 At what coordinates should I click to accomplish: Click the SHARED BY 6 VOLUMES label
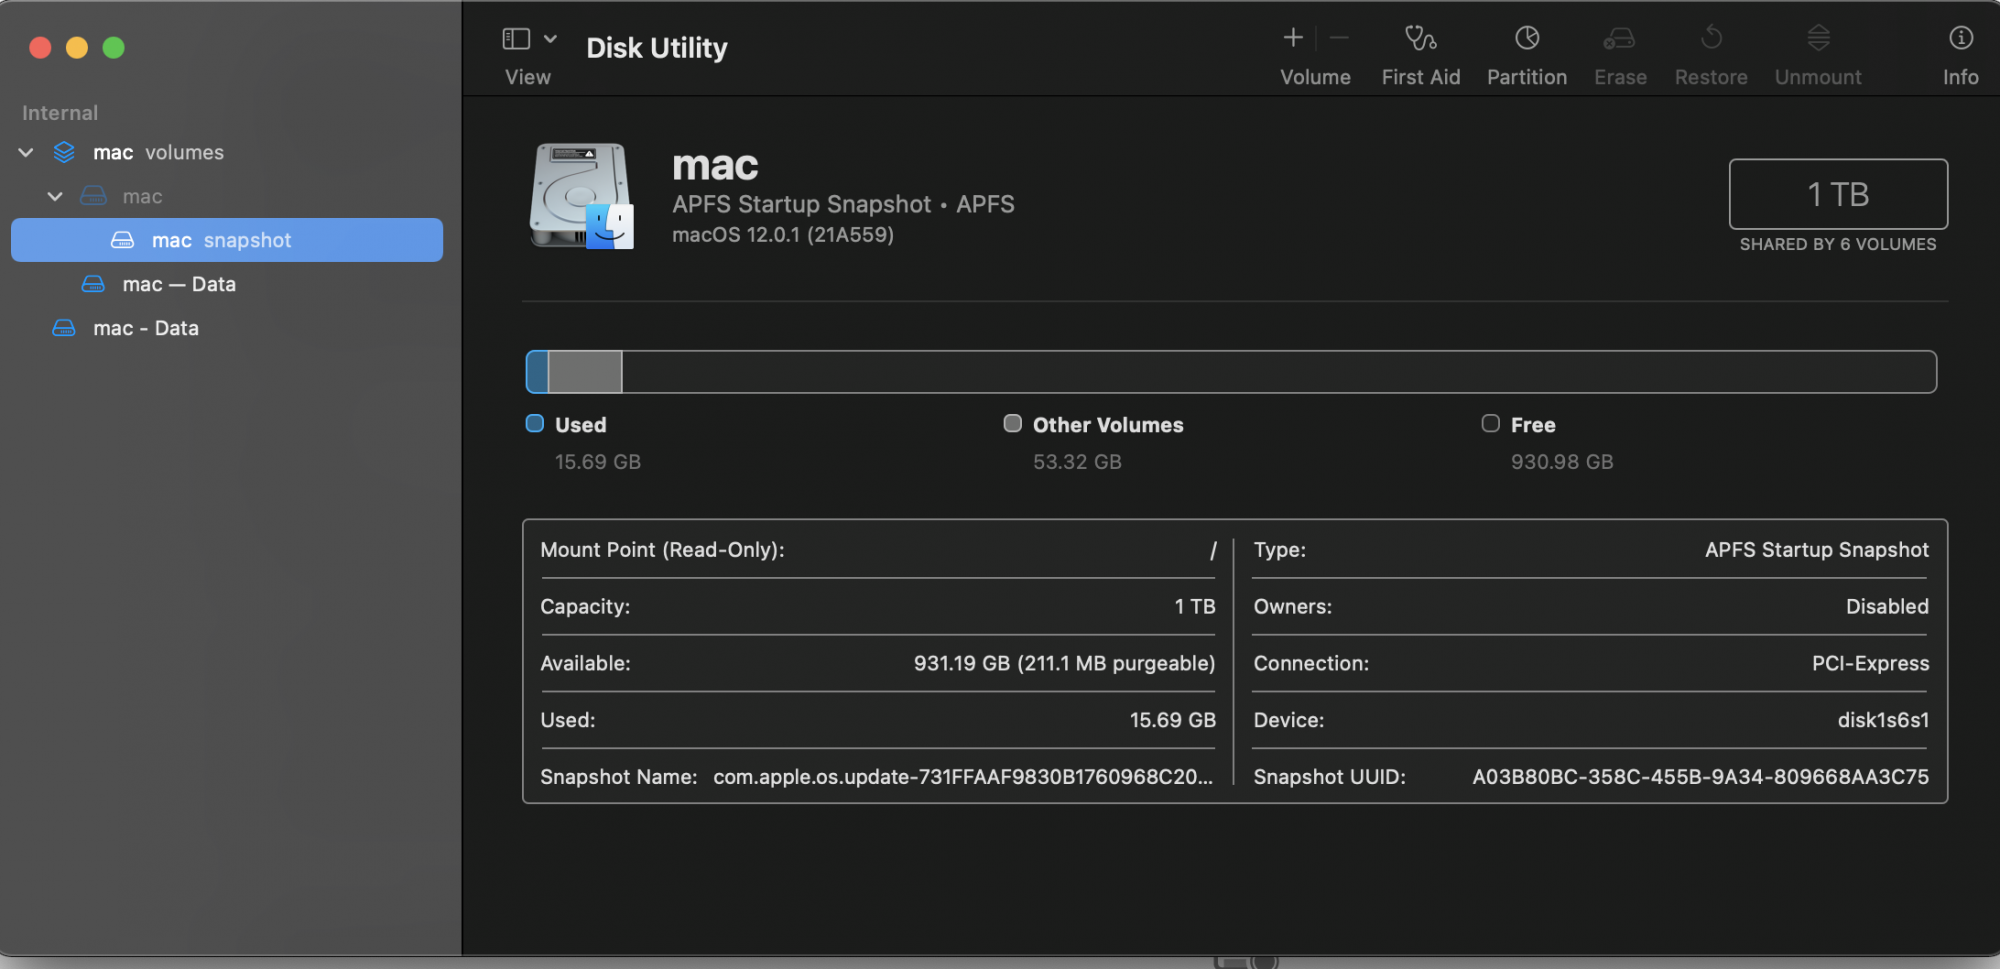click(x=1838, y=244)
